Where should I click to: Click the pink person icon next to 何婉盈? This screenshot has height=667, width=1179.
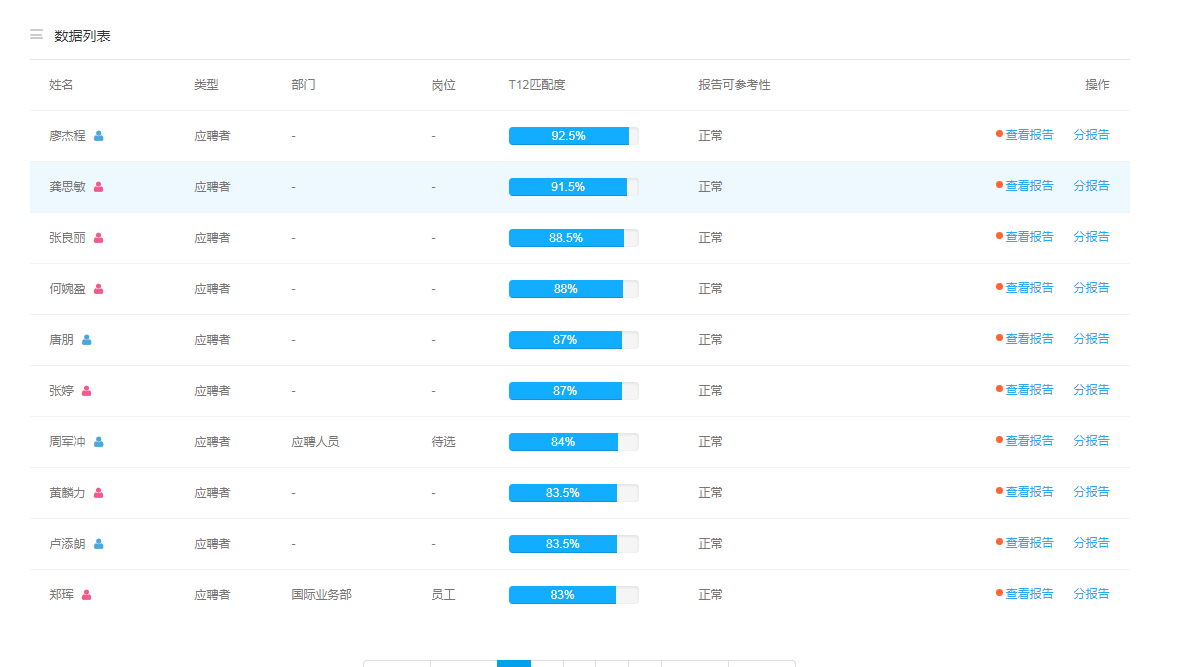point(99,290)
